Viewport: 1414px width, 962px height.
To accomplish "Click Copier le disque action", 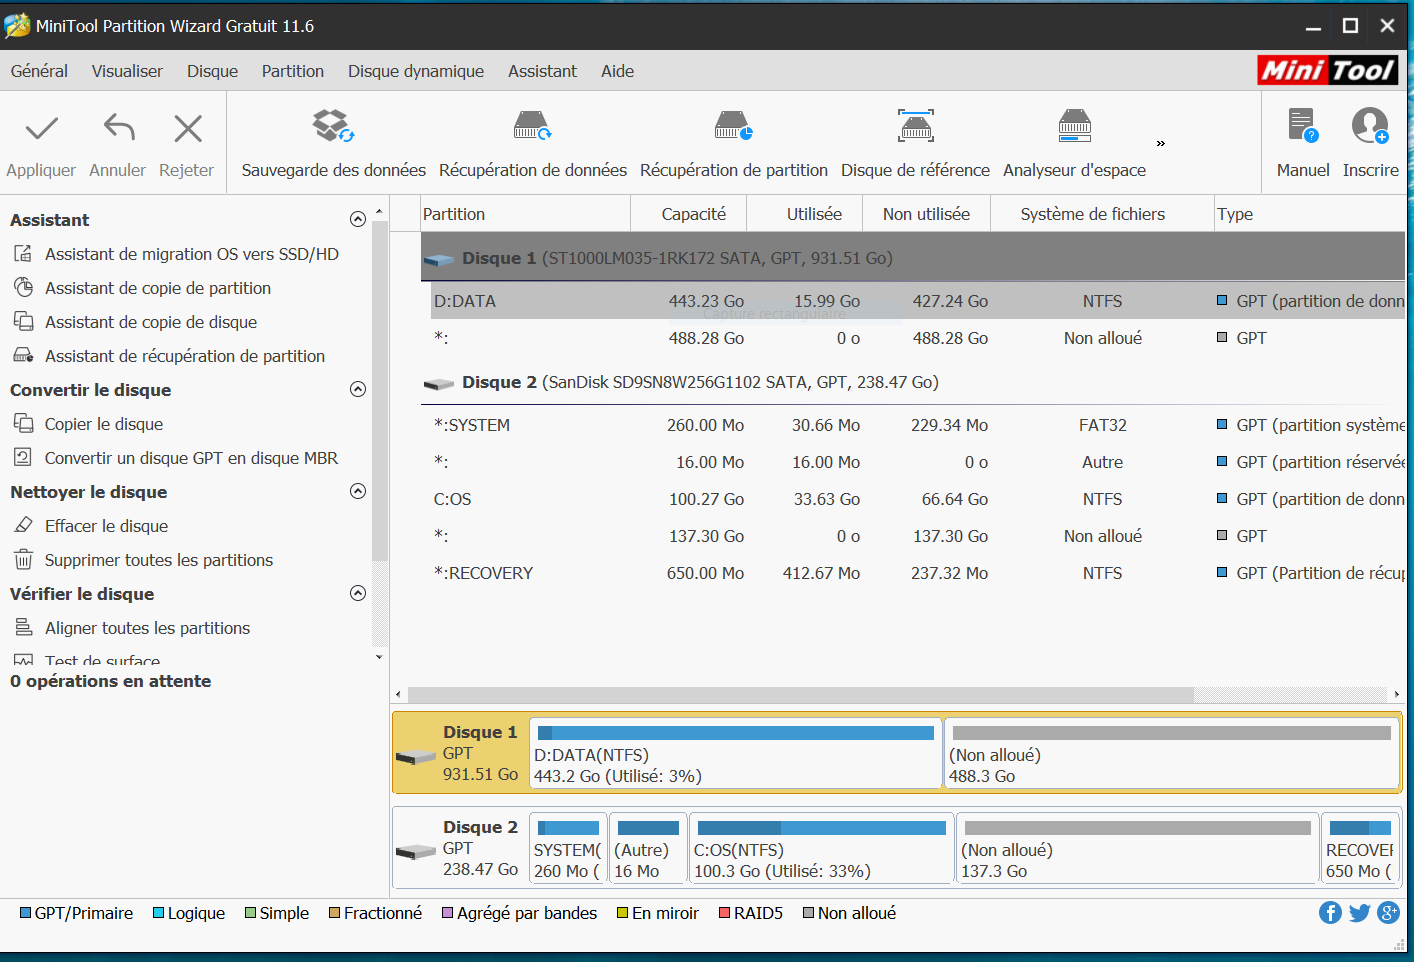I will [x=103, y=424].
